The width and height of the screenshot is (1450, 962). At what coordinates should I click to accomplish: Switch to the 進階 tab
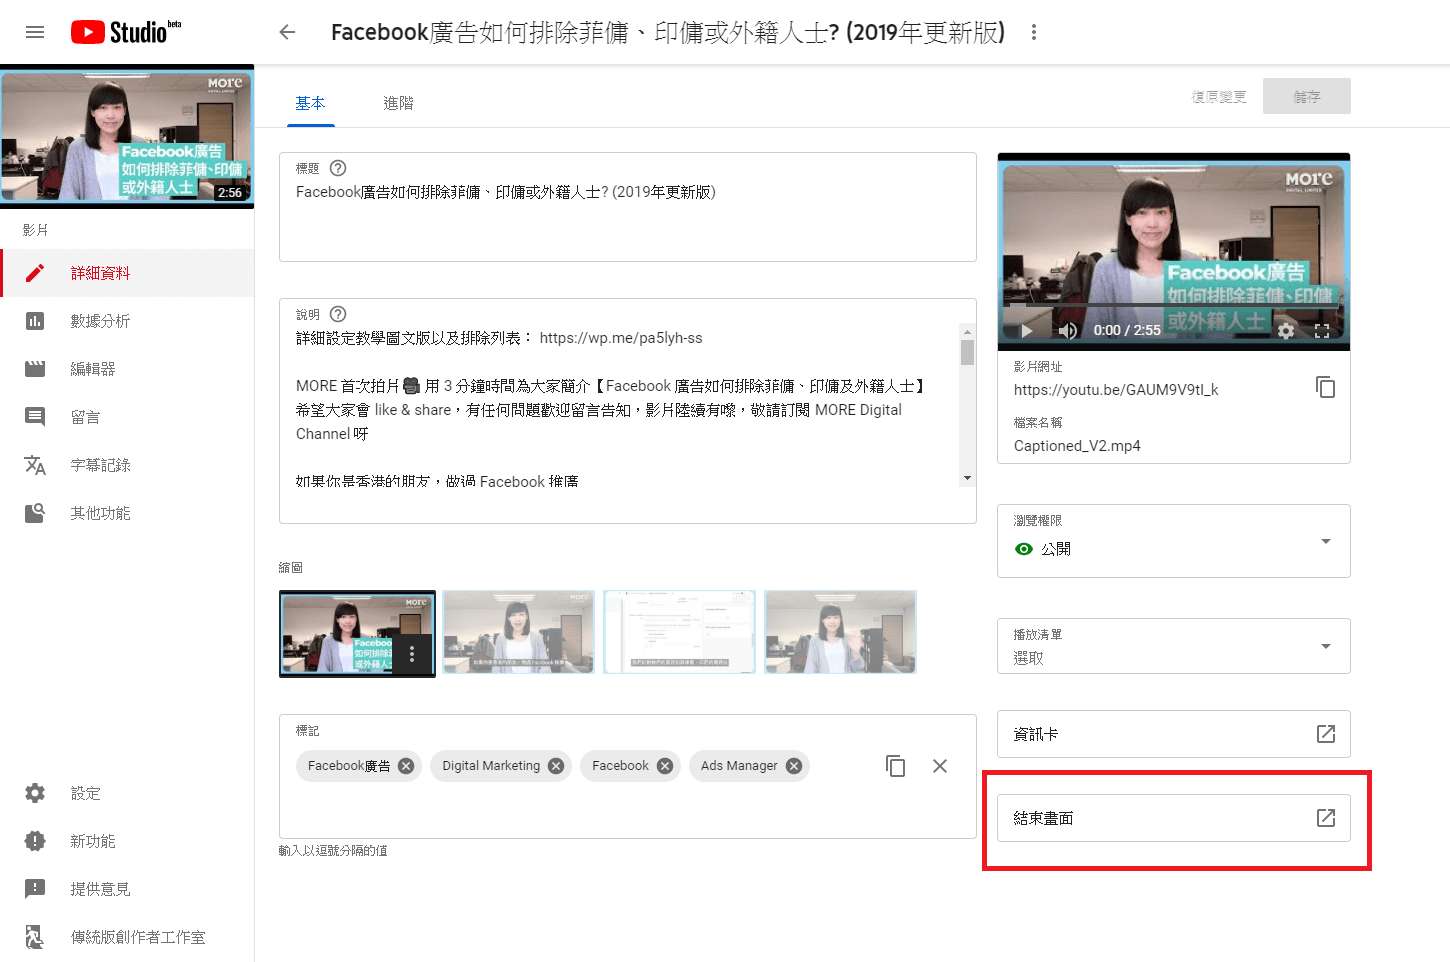coord(398,103)
